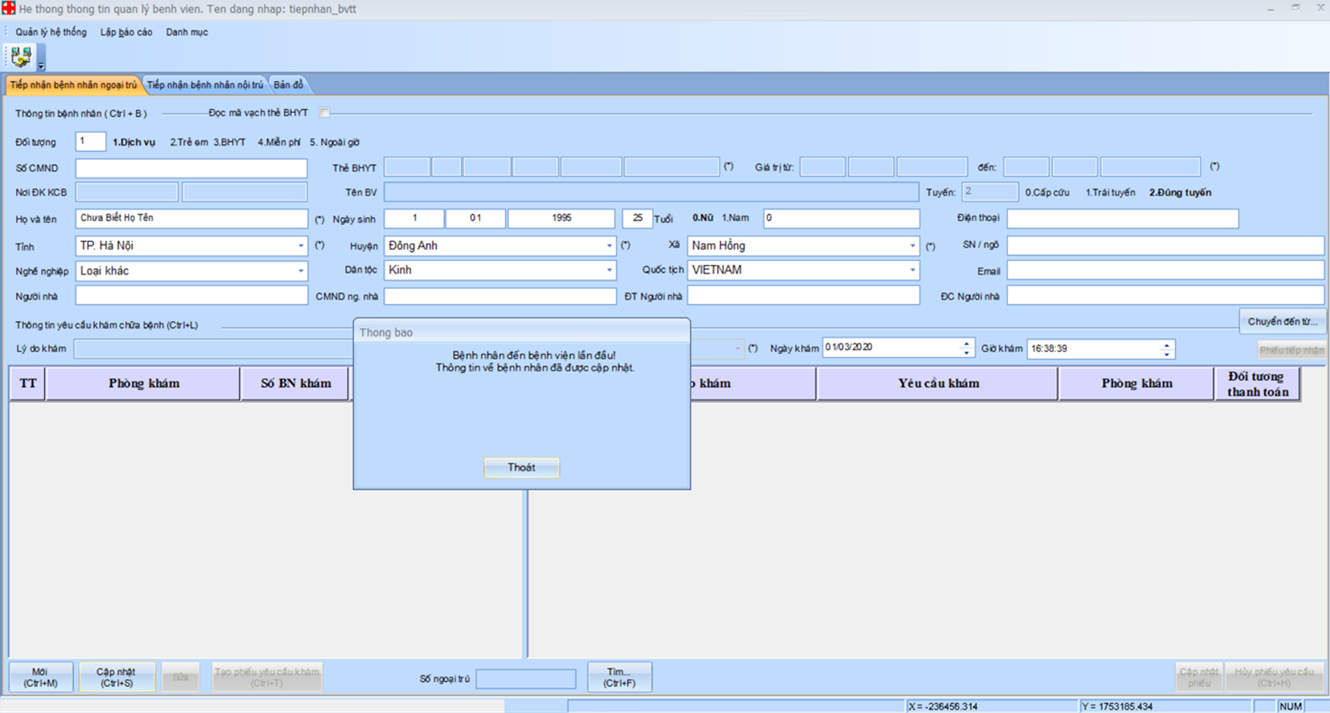This screenshot has height=713, width=1330.
Task: Click the Họ và tên field
Action: click(x=192, y=218)
